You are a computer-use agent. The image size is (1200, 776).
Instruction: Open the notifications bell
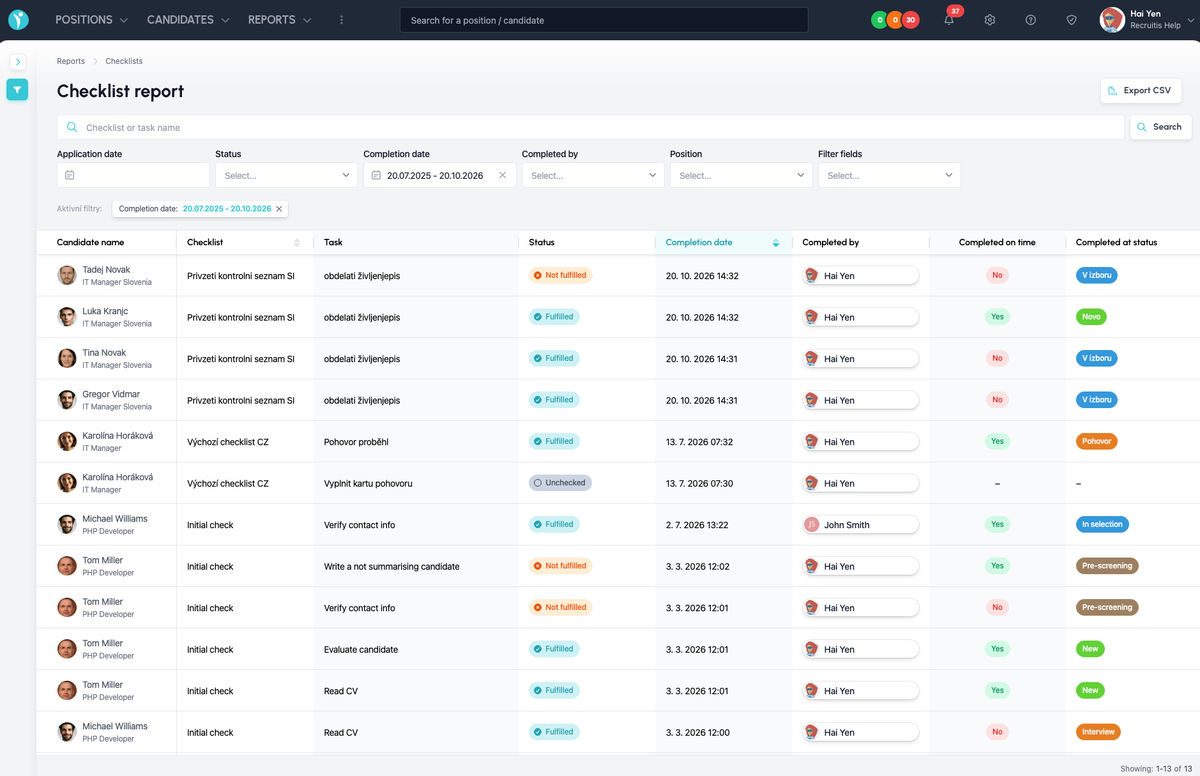pyautogui.click(x=949, y=20)
